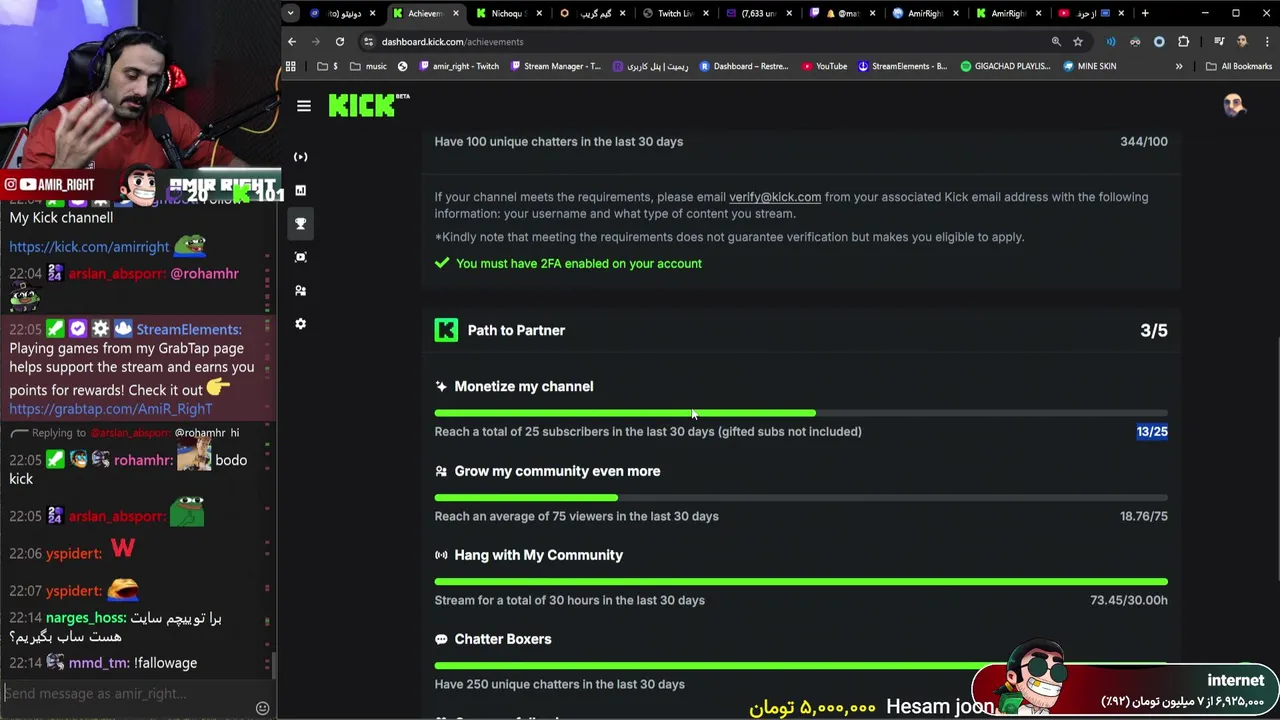Close the Achievements tab
Screen dimensions: 1280x720
click(x=458, y=13)
